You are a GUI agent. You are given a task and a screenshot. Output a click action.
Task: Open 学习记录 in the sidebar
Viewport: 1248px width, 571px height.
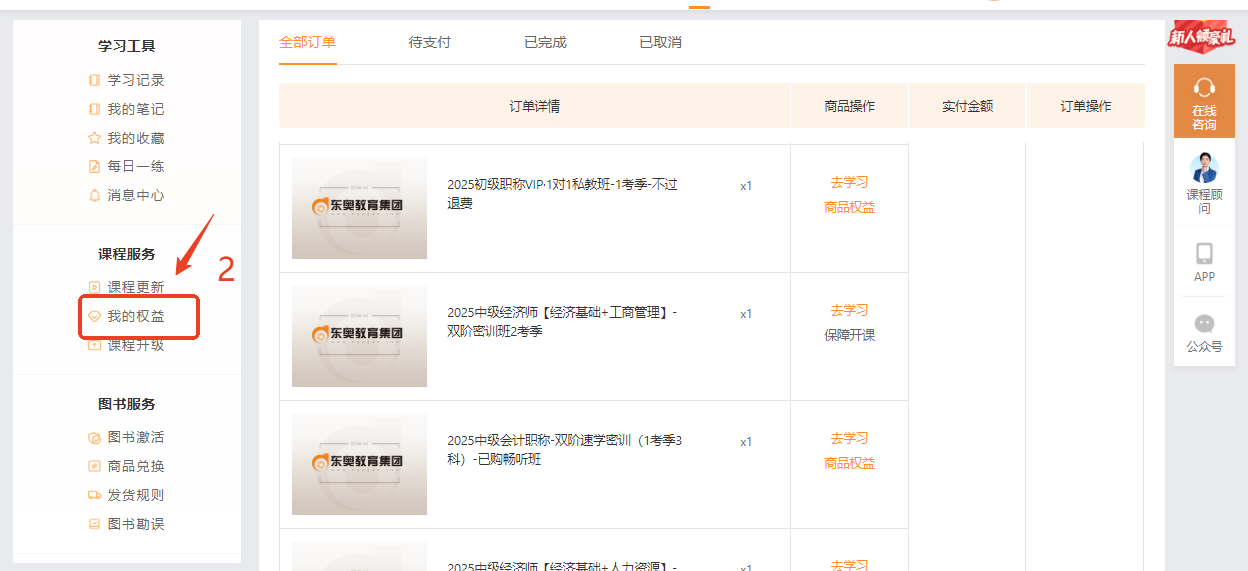135,80
